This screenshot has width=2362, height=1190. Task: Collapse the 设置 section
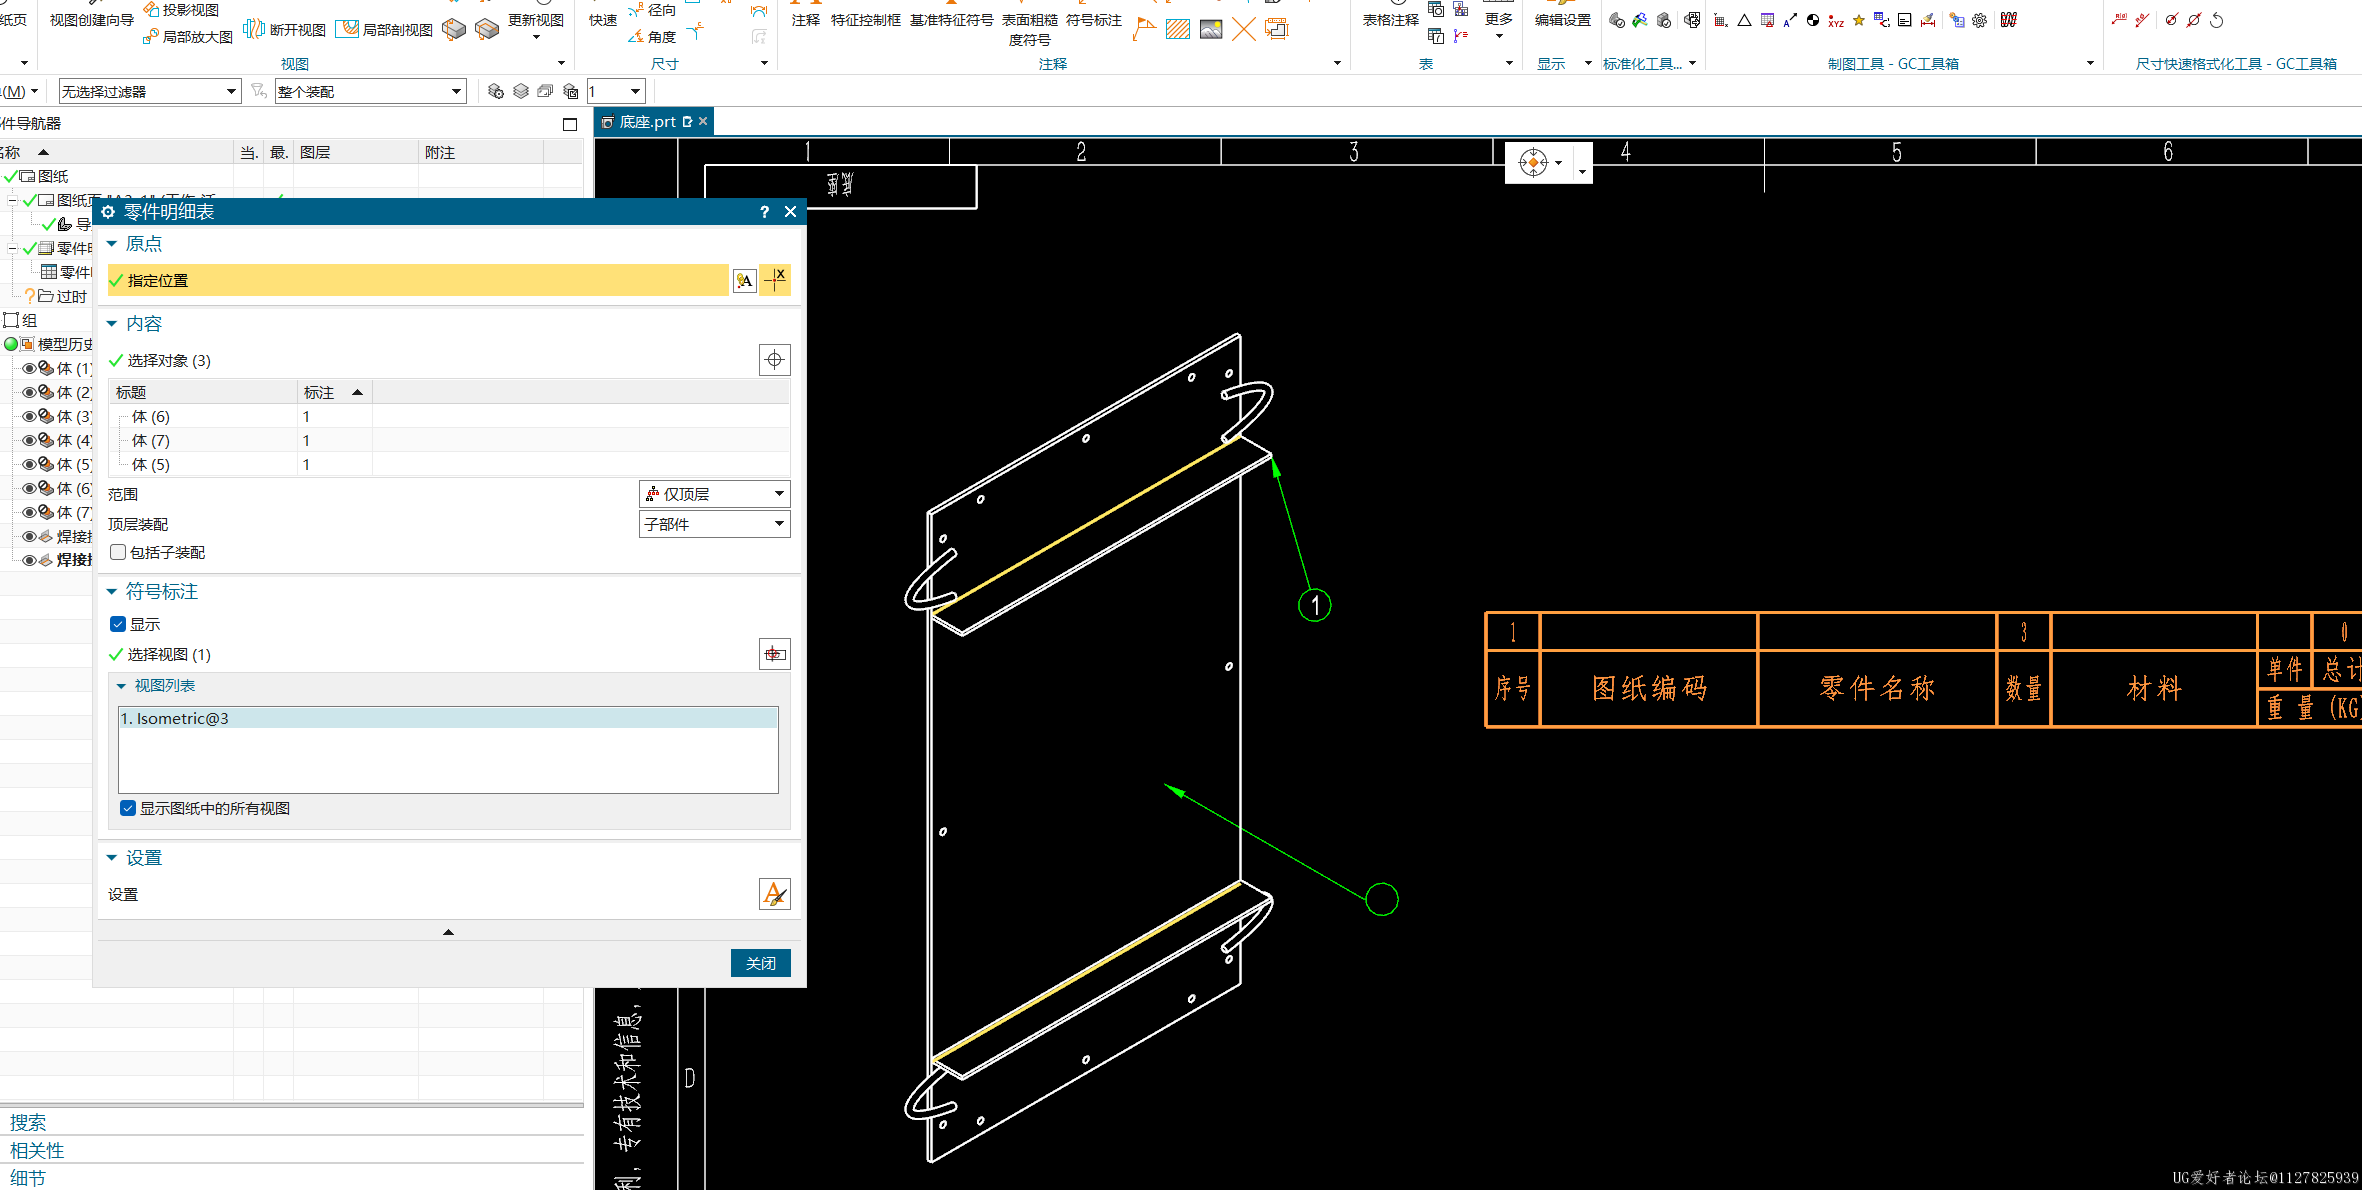coord(112,858)
